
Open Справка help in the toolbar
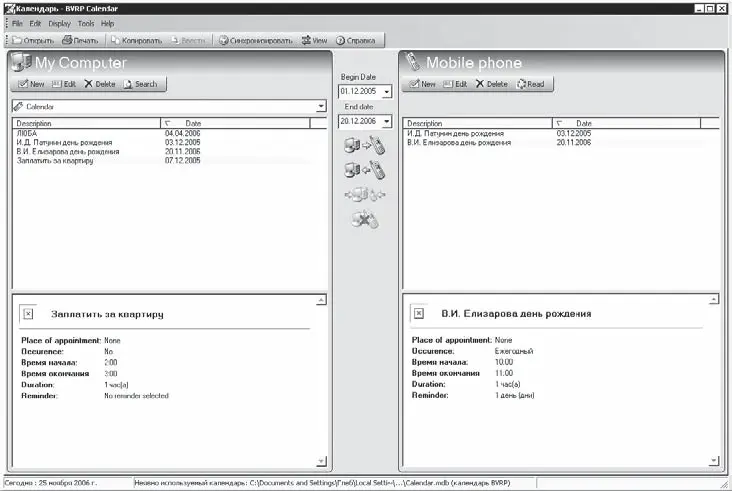[355, 40]
